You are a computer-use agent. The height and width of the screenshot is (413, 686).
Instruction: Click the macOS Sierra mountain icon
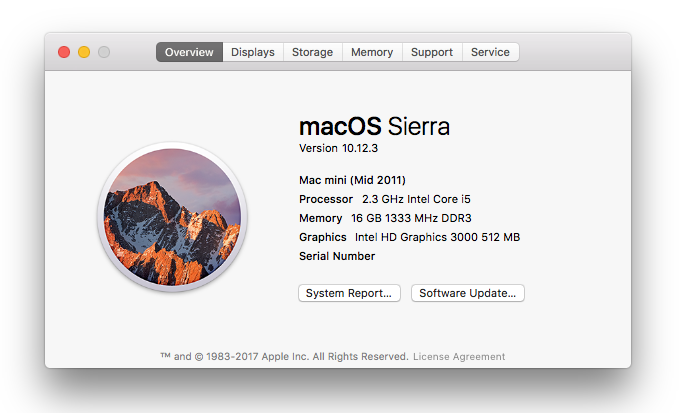point(172,217)
